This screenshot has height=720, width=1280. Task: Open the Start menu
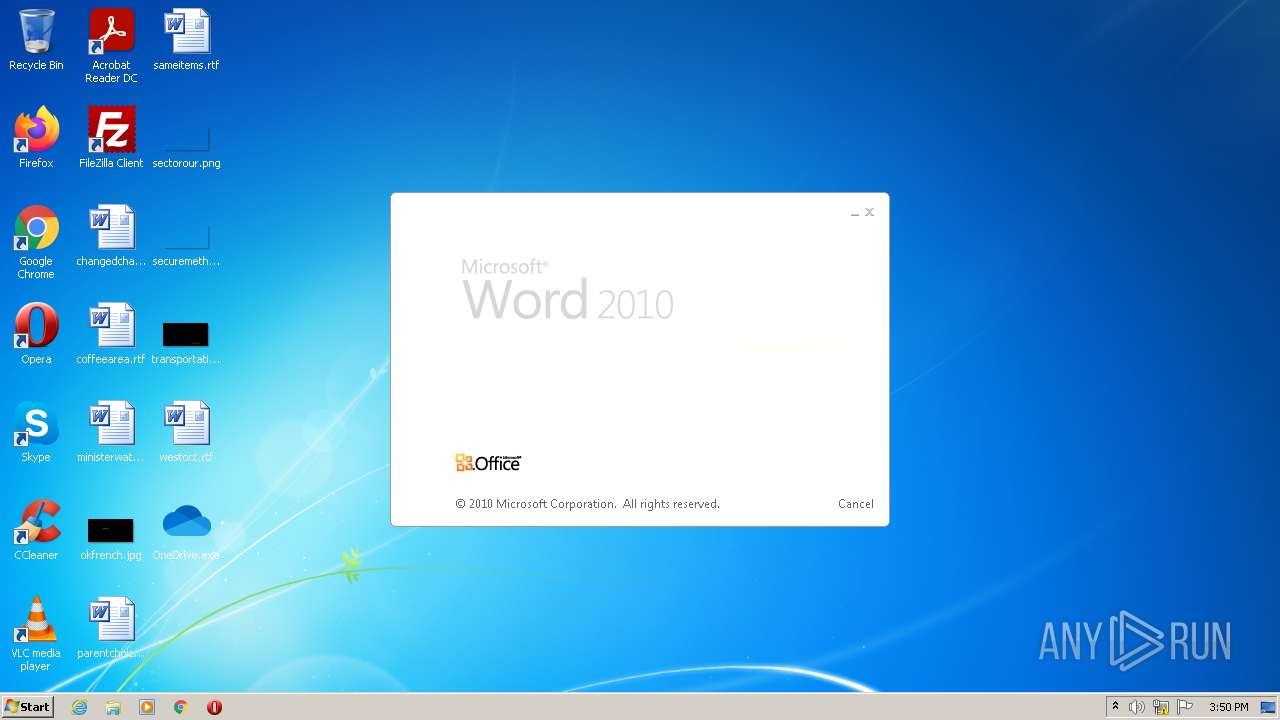coord(27,707)
